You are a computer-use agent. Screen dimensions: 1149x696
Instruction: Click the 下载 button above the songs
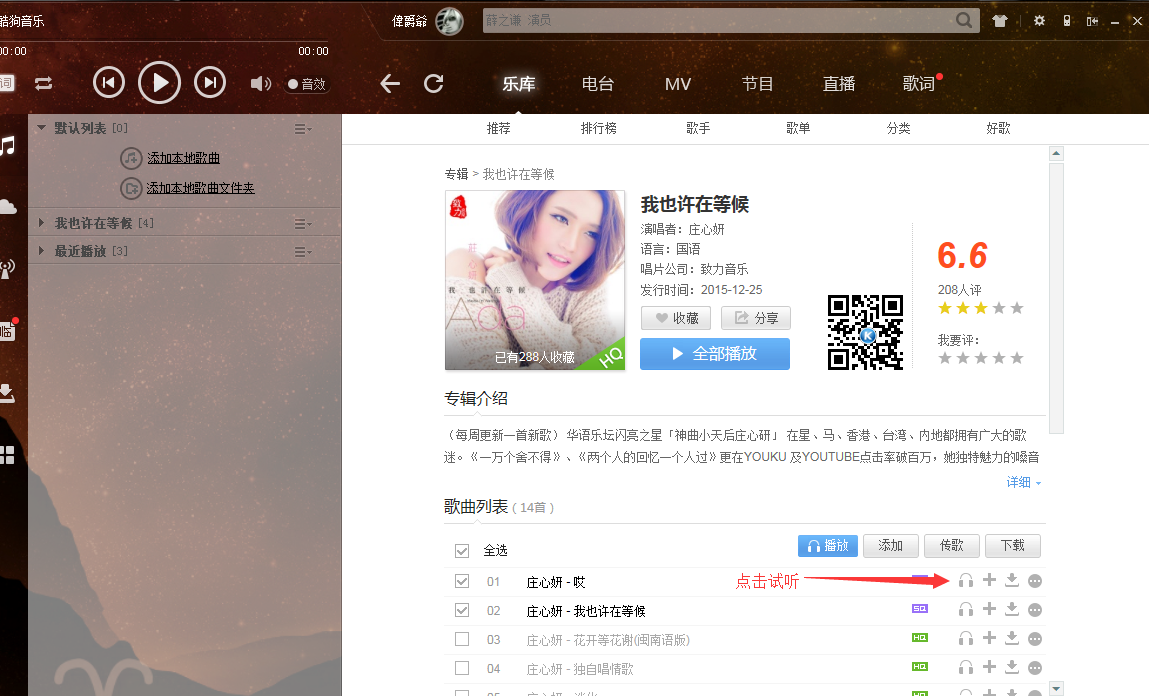[1013, 546]
